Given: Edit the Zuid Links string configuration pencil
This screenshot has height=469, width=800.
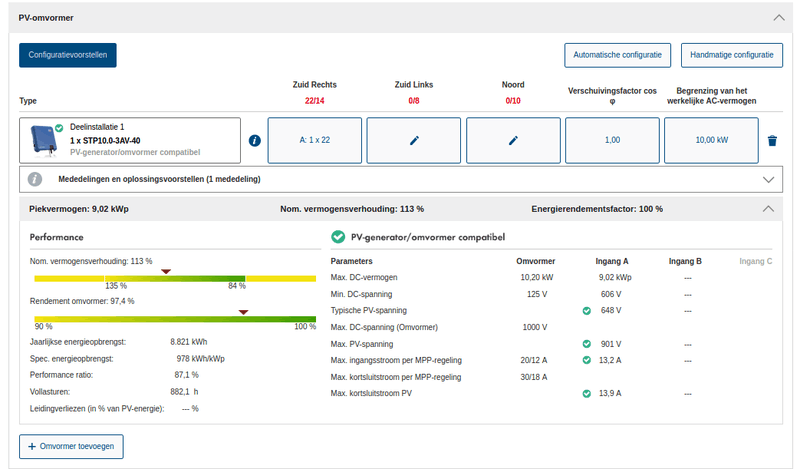Looking at the screenshot, I should (x=414, y=141).
